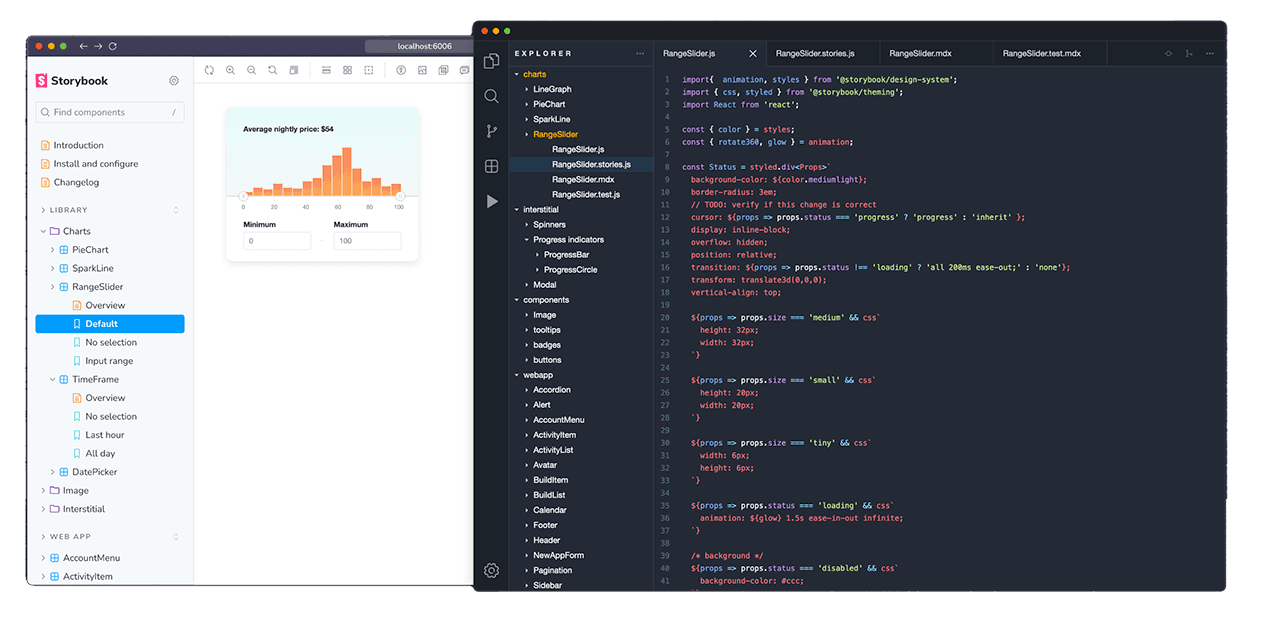Screen dimensions: 1280x621
Task: Remount the component preview with the restart icon
Action: click(x=209, y=69)
